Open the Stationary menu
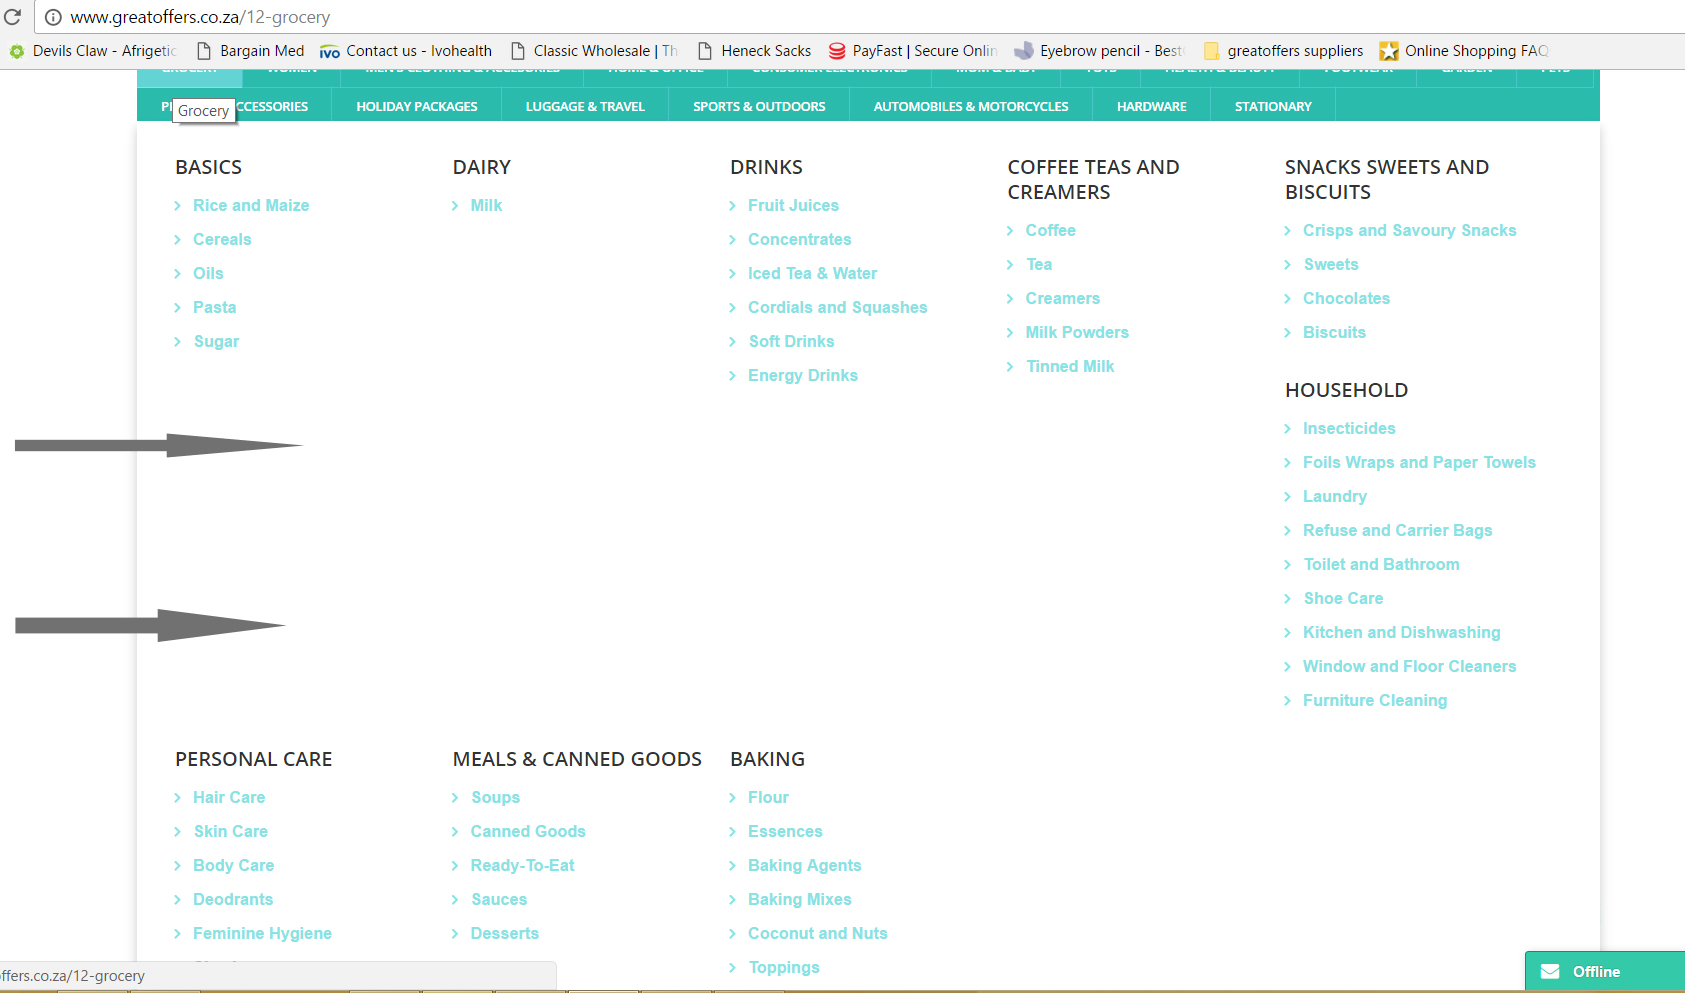This screenshot has height=993, width=1685. tap(1273, 106)
